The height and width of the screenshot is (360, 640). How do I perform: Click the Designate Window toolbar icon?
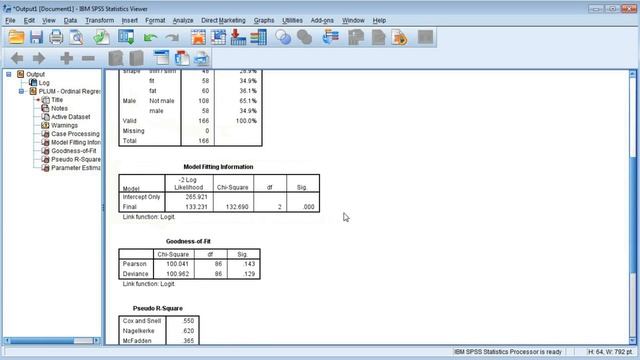tap(356, 37)
